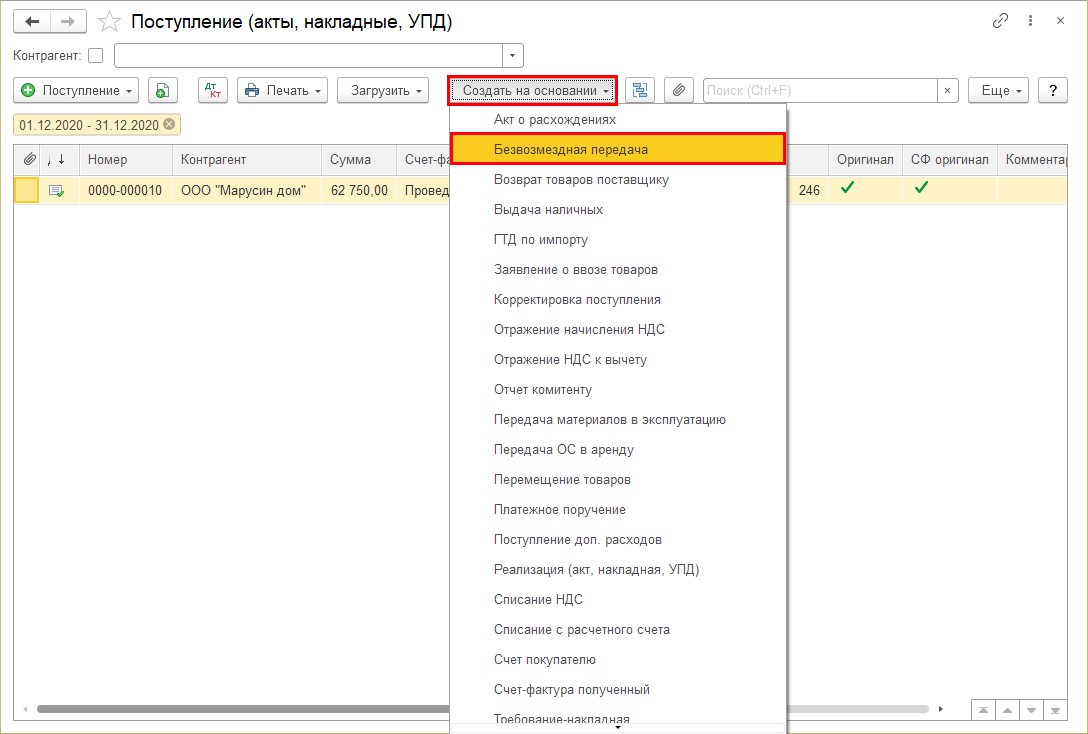Select Выдача наличных
This screenshot has width=1088, height=734.
(x=618, y=210)
